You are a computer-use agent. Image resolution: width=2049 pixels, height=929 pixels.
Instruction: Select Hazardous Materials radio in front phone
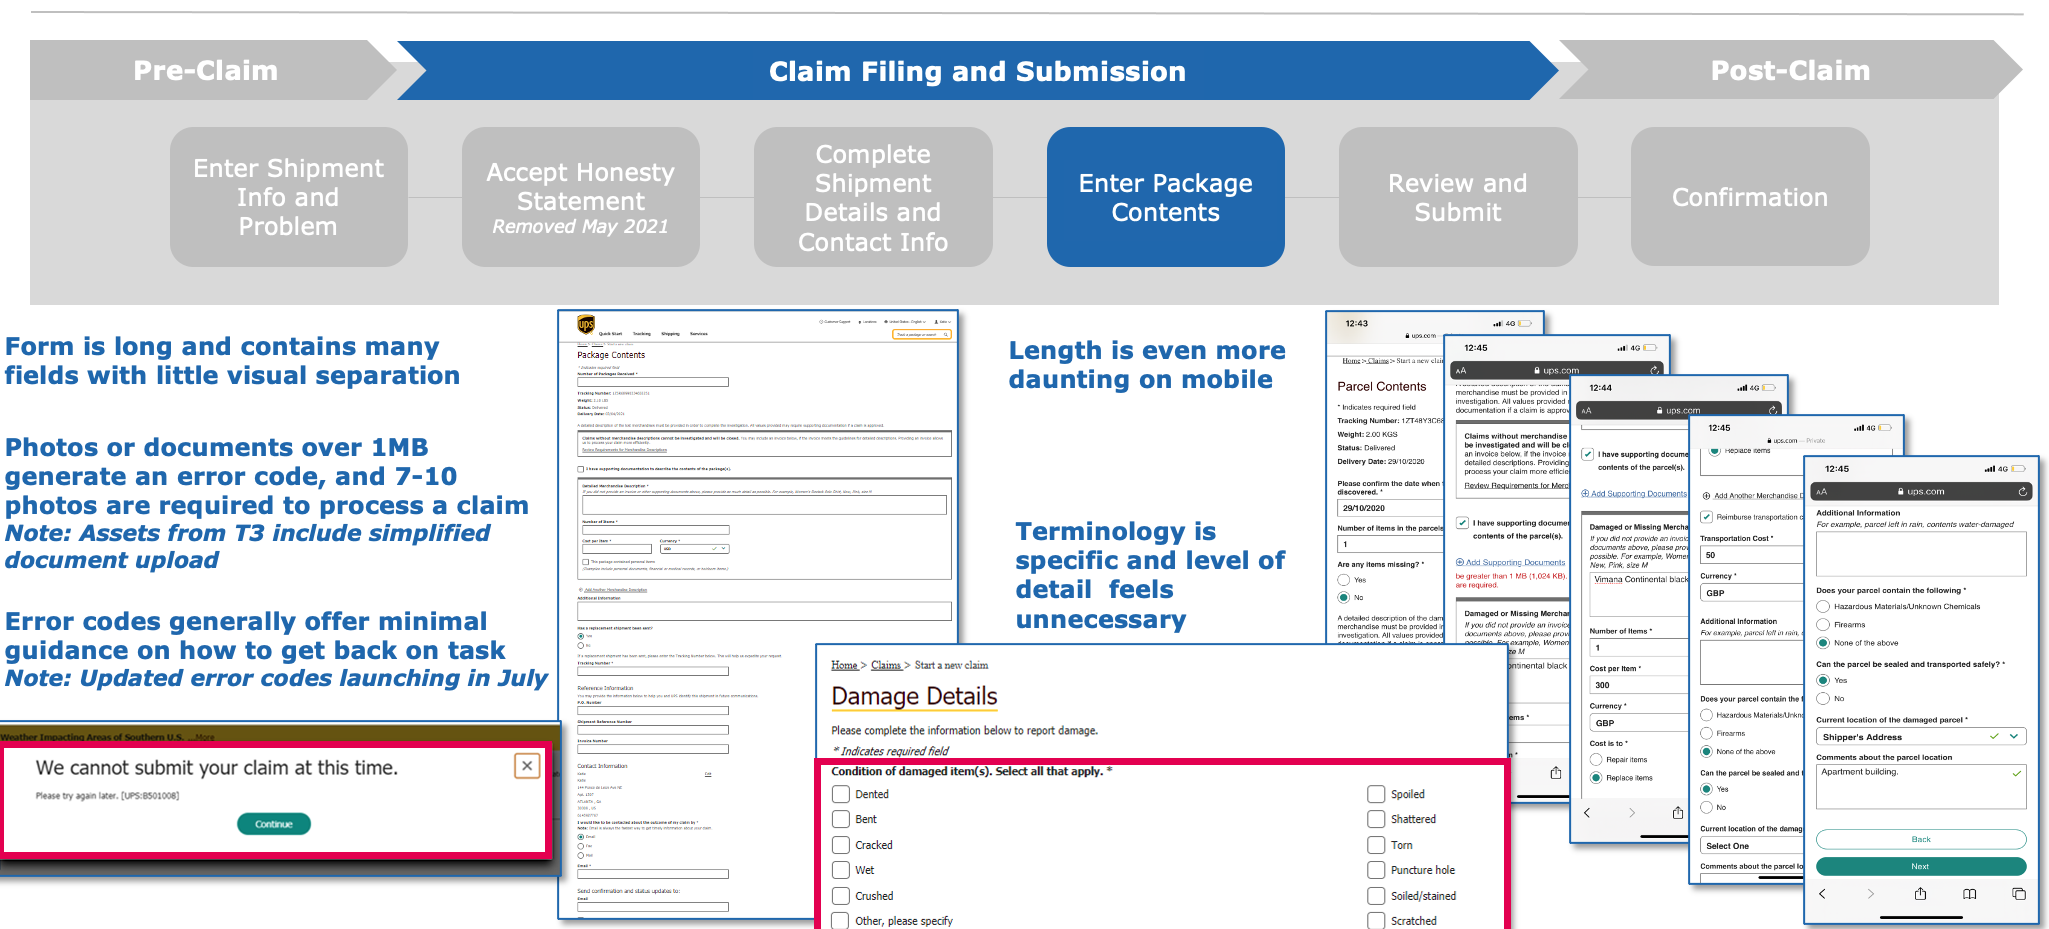pos(1823,607)
